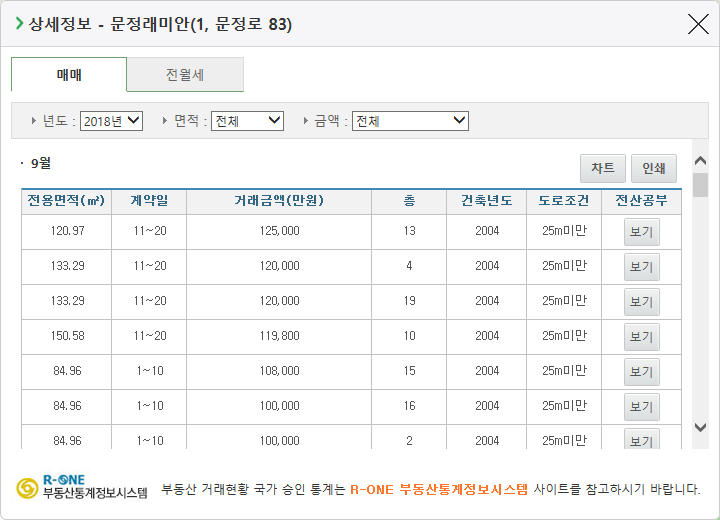The width and height of the screenshot is (720, 520).
Task: Click the R-ONE logo icon
Action: pos(27,488)
